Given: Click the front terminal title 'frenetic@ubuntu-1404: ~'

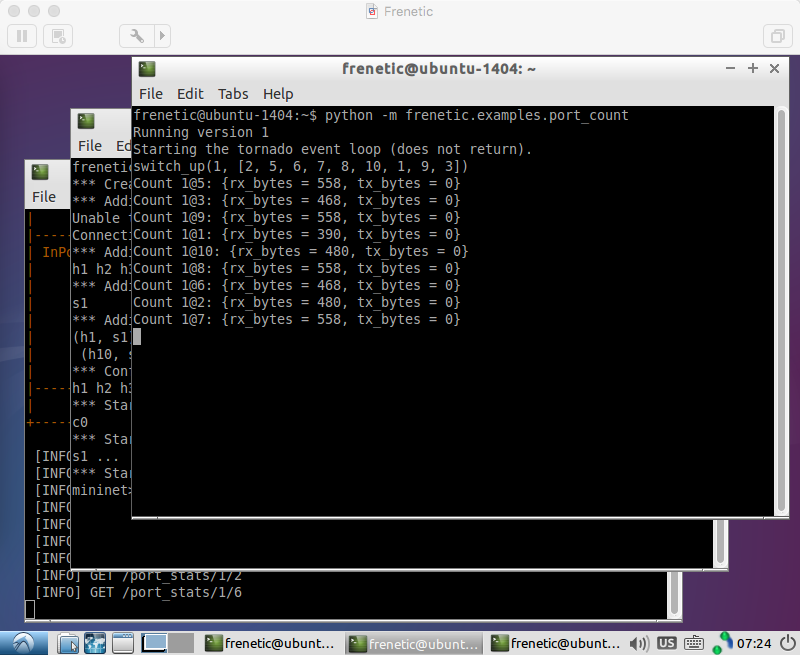Looking at the screenshot, I should [x=439, y=69].
